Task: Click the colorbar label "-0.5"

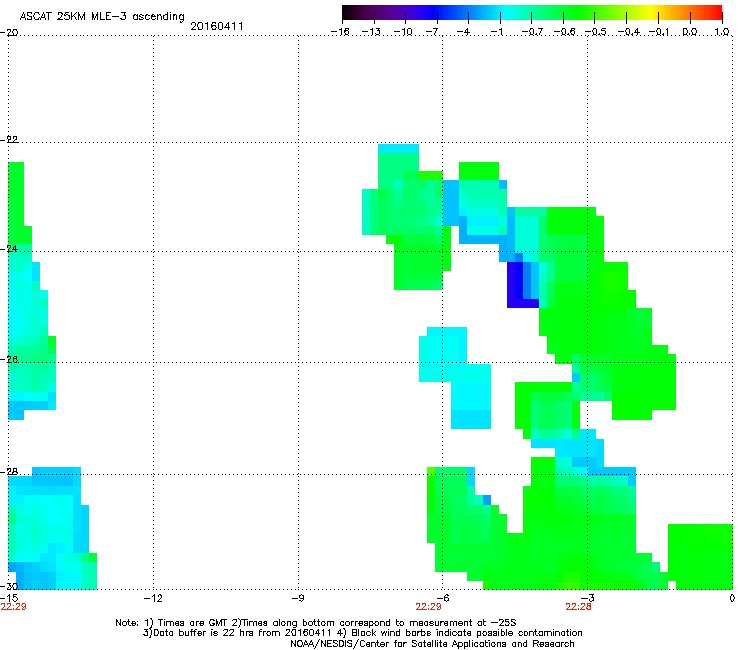Action: click(x=596, y=32)
